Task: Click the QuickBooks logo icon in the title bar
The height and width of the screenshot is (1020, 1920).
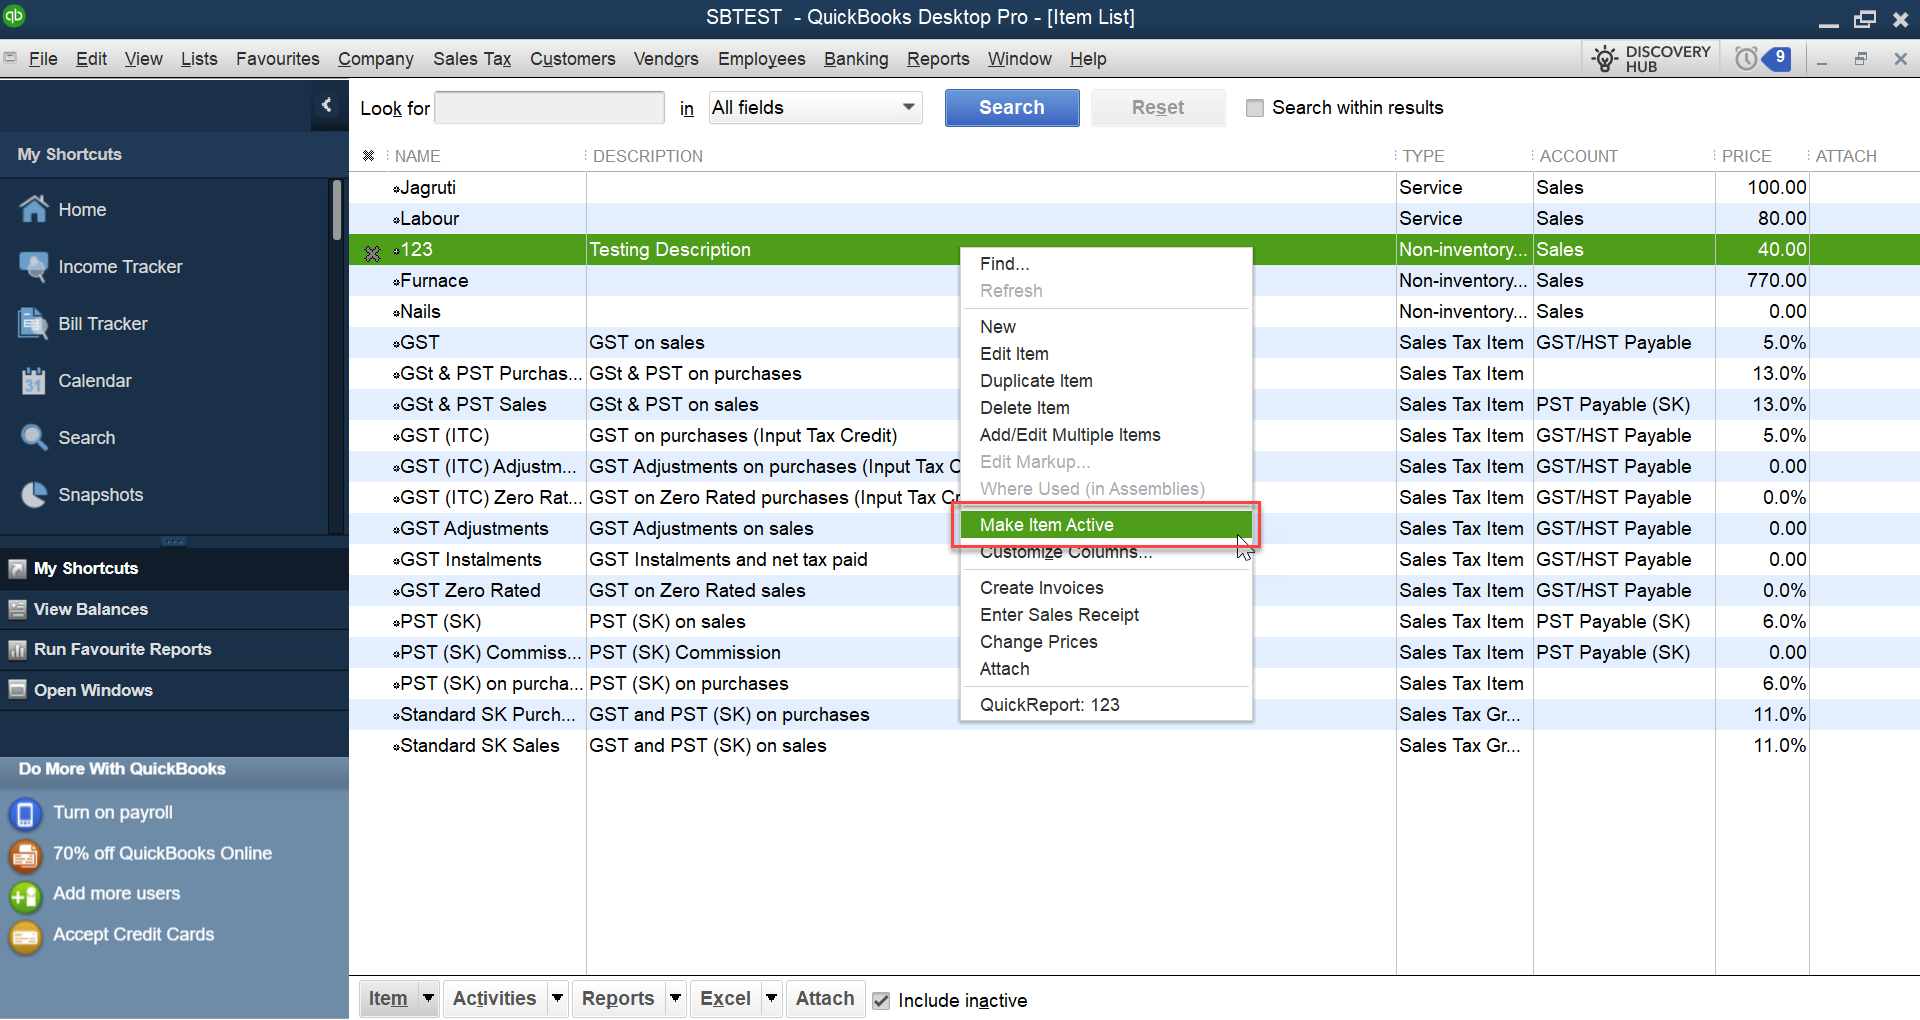Action: pos(15,16)
